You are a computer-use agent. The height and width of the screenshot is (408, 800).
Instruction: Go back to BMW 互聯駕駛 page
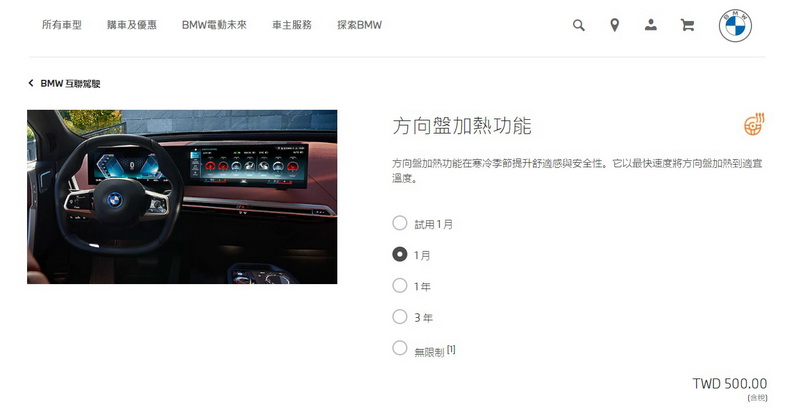[x=70, y=84]
